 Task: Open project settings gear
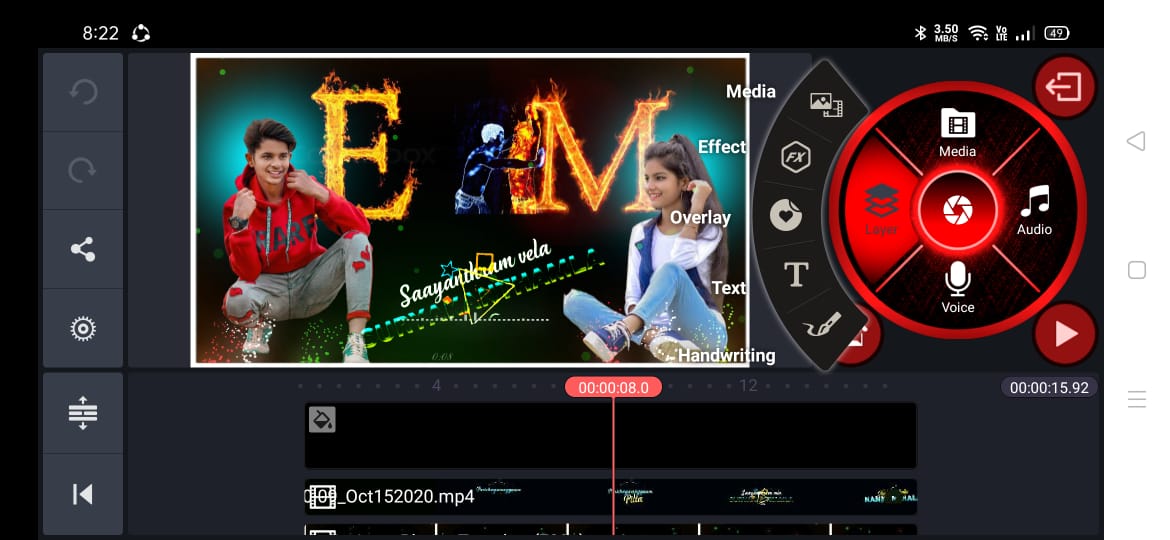pyautogui.click(x=83, y=328)
